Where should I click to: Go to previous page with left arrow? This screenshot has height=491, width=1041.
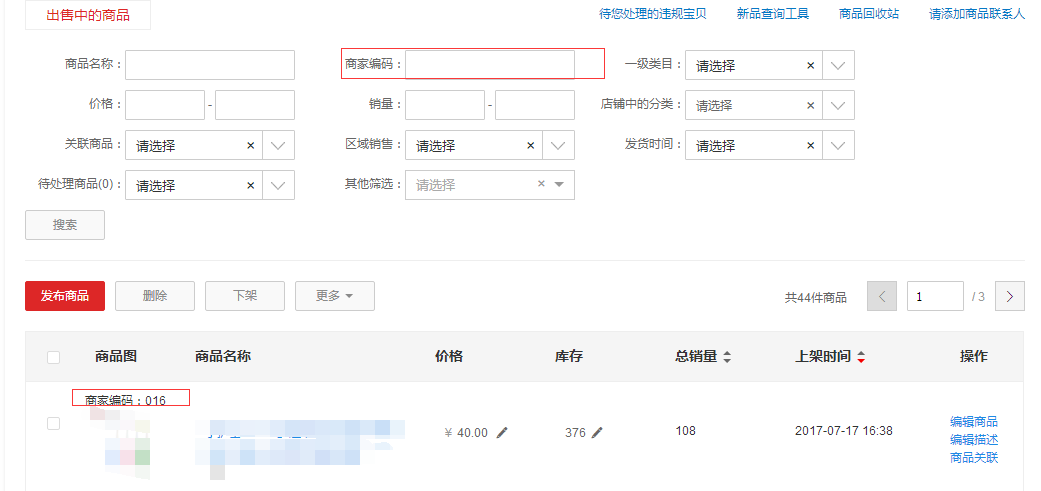click(x=882, y=296)
